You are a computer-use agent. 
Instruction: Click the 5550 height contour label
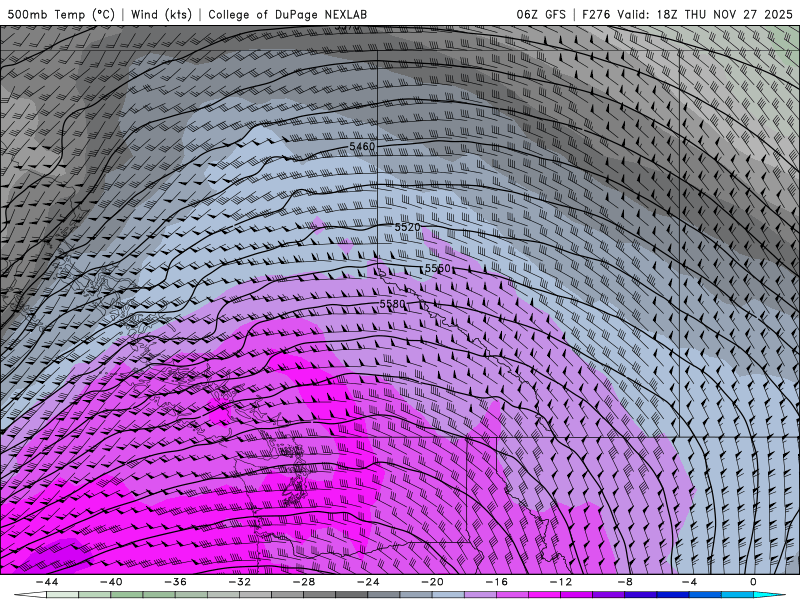pos(438,268)
